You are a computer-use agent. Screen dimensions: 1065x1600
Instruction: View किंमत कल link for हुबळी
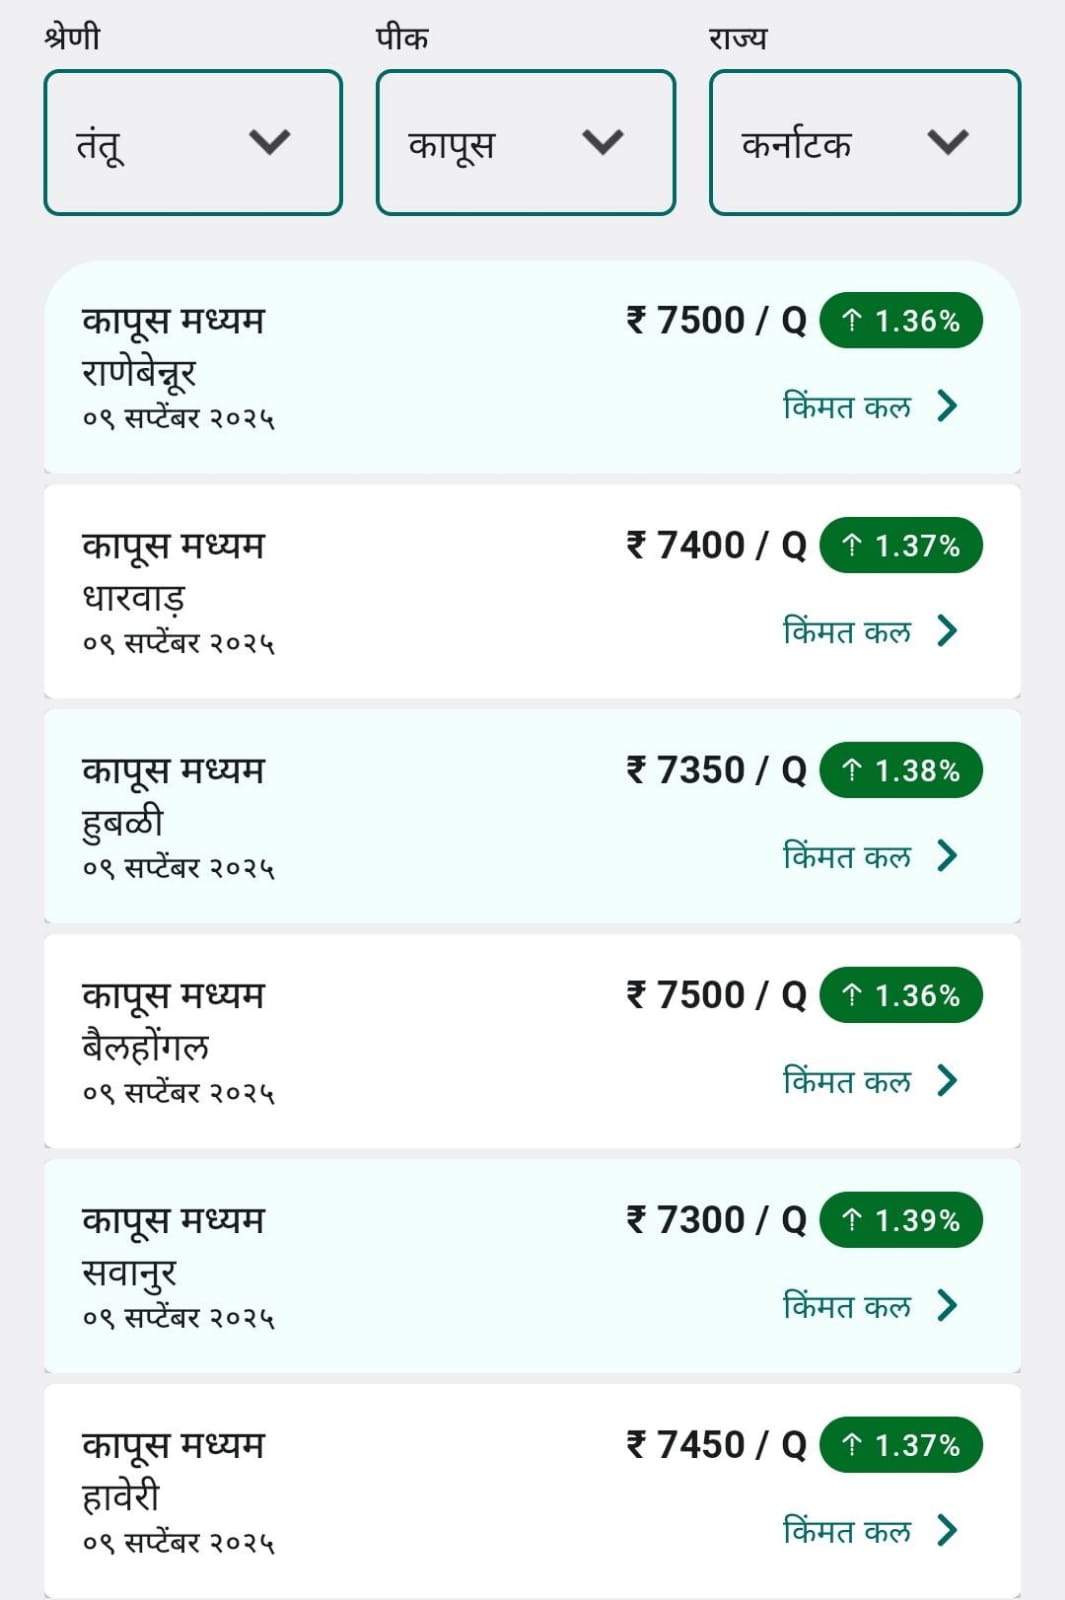pyautogui.click(x=847, y=856)
